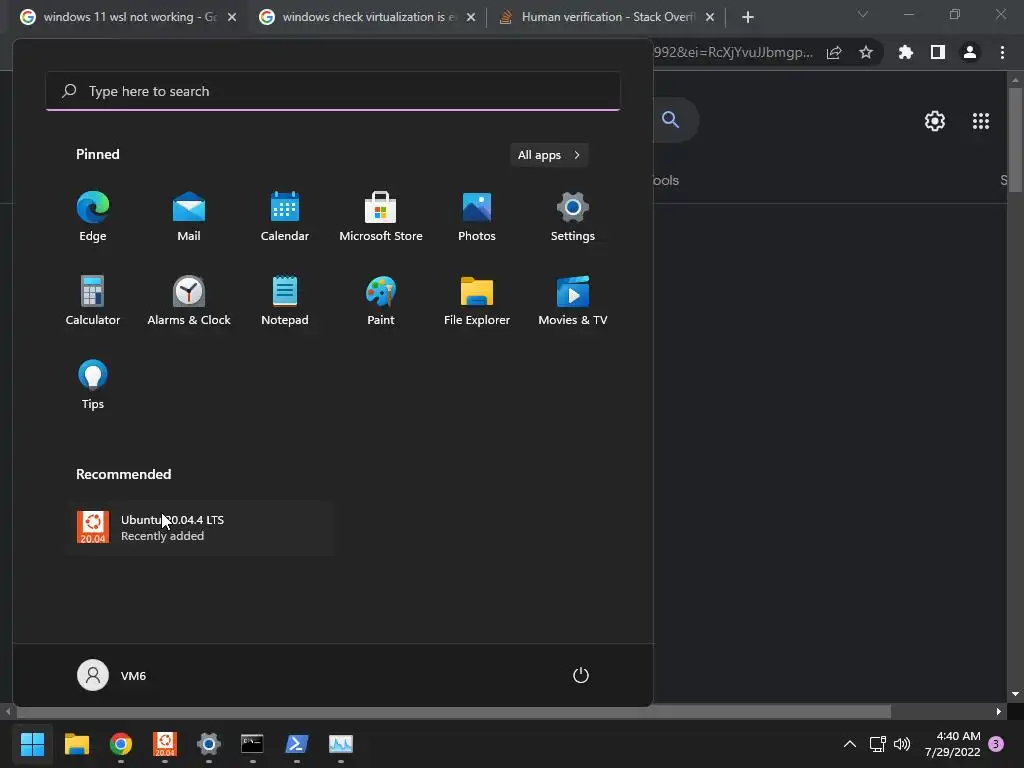Switch to Command Prompt on the taskbar

coord(252,743)
